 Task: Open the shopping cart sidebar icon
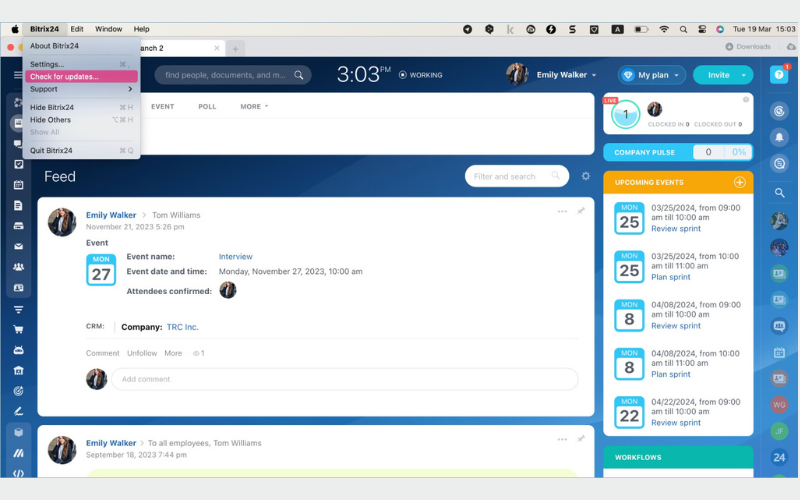tap(18, 330)
